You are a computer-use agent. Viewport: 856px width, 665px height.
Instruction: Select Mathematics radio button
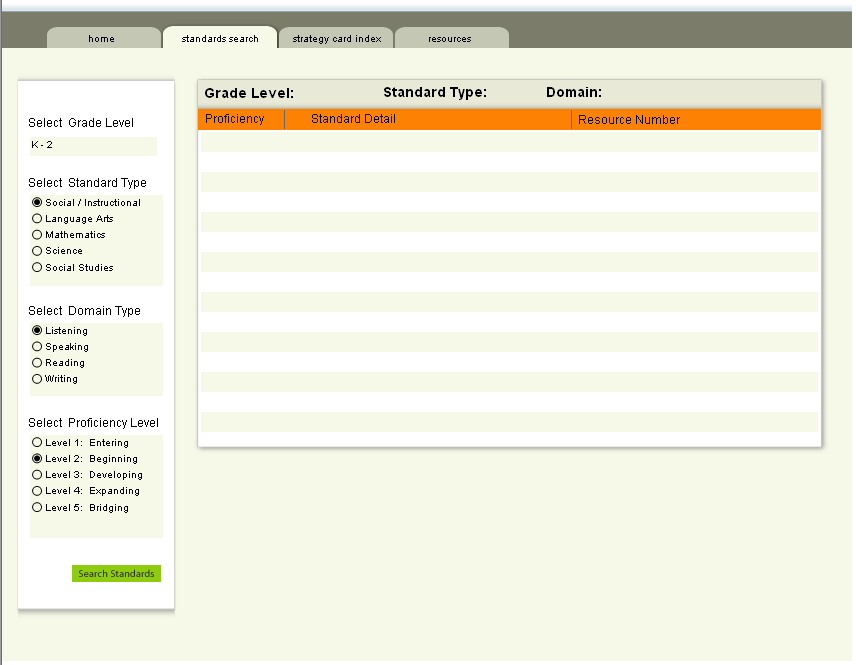click(x=37, y=235)
